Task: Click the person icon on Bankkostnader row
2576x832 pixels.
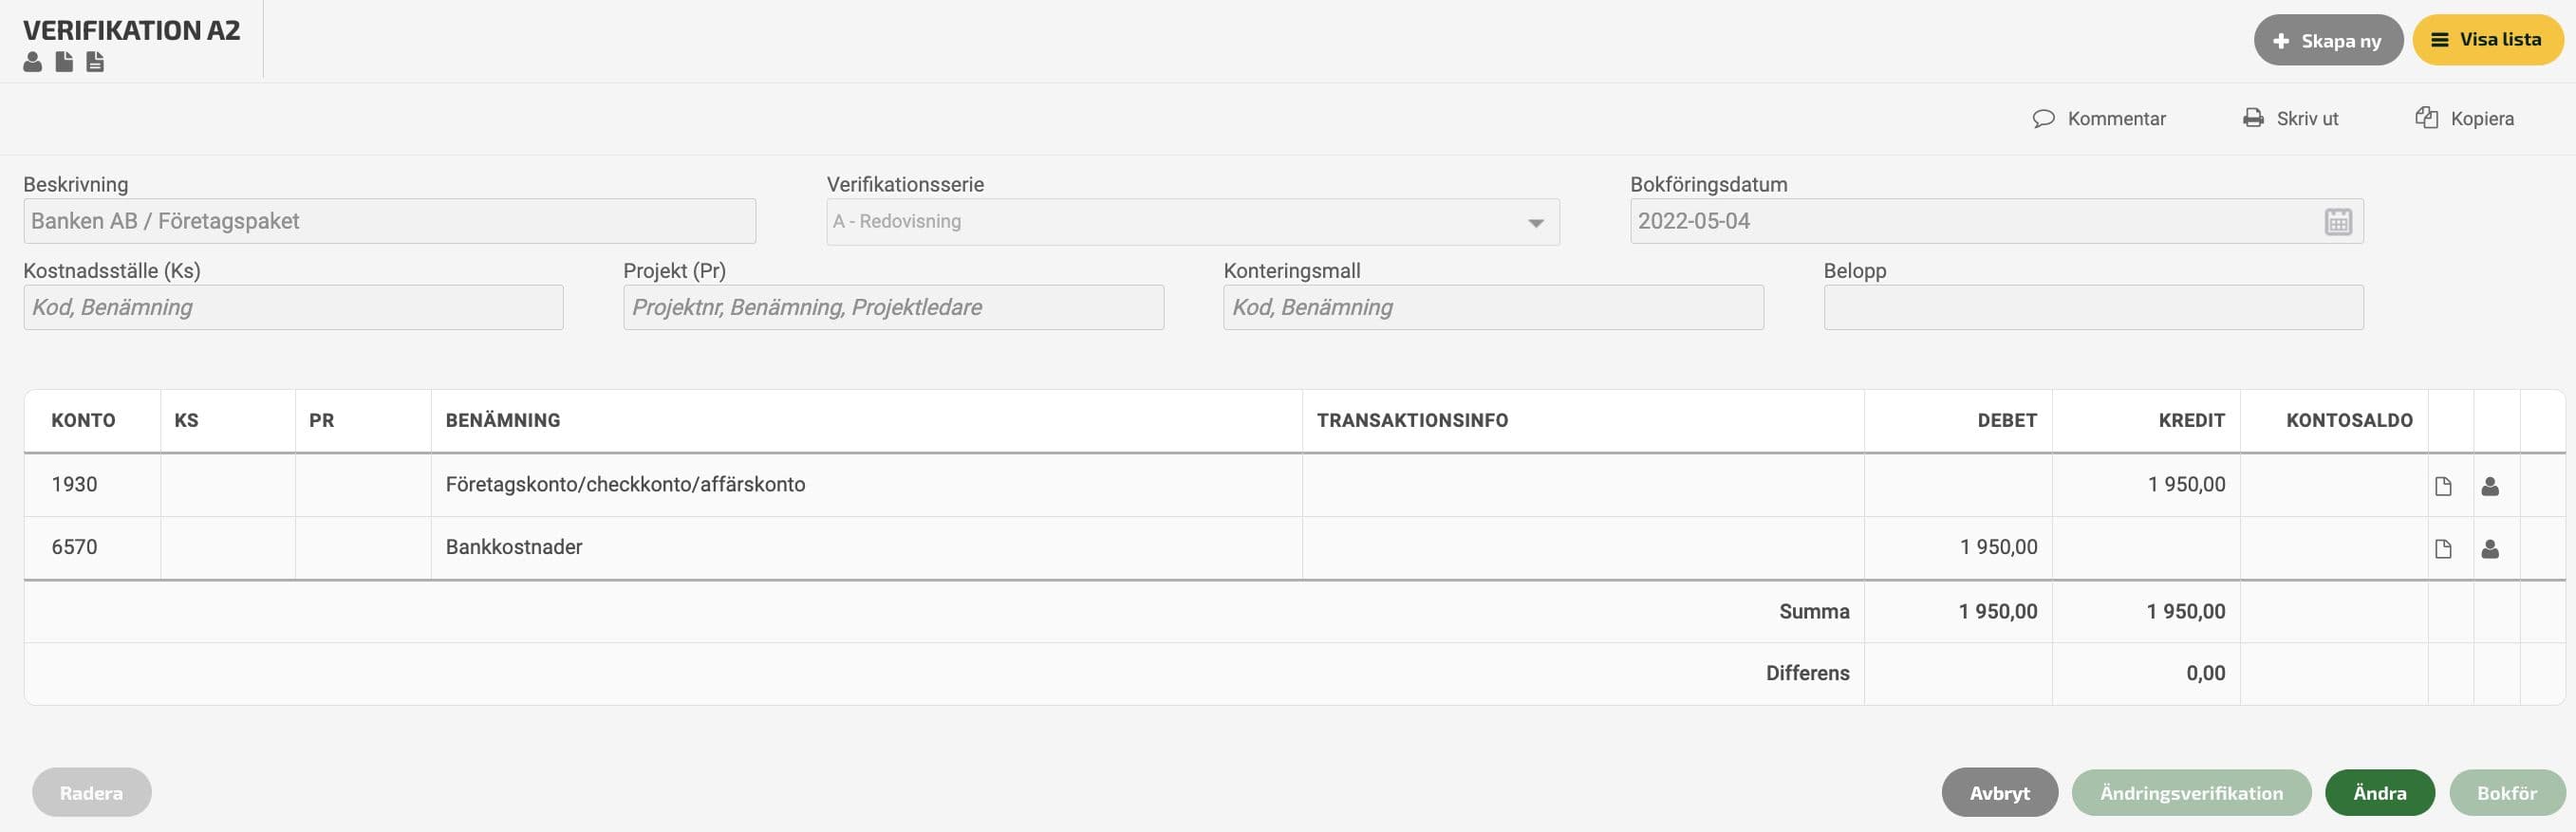Action: point(2490,549)
